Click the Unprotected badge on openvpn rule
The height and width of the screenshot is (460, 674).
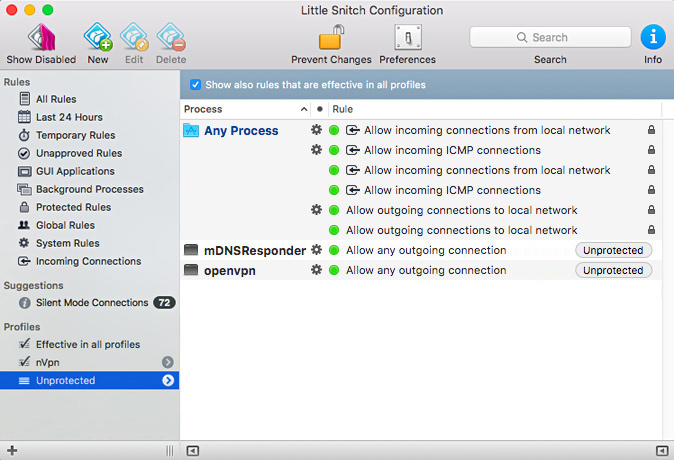click(613, 270)
